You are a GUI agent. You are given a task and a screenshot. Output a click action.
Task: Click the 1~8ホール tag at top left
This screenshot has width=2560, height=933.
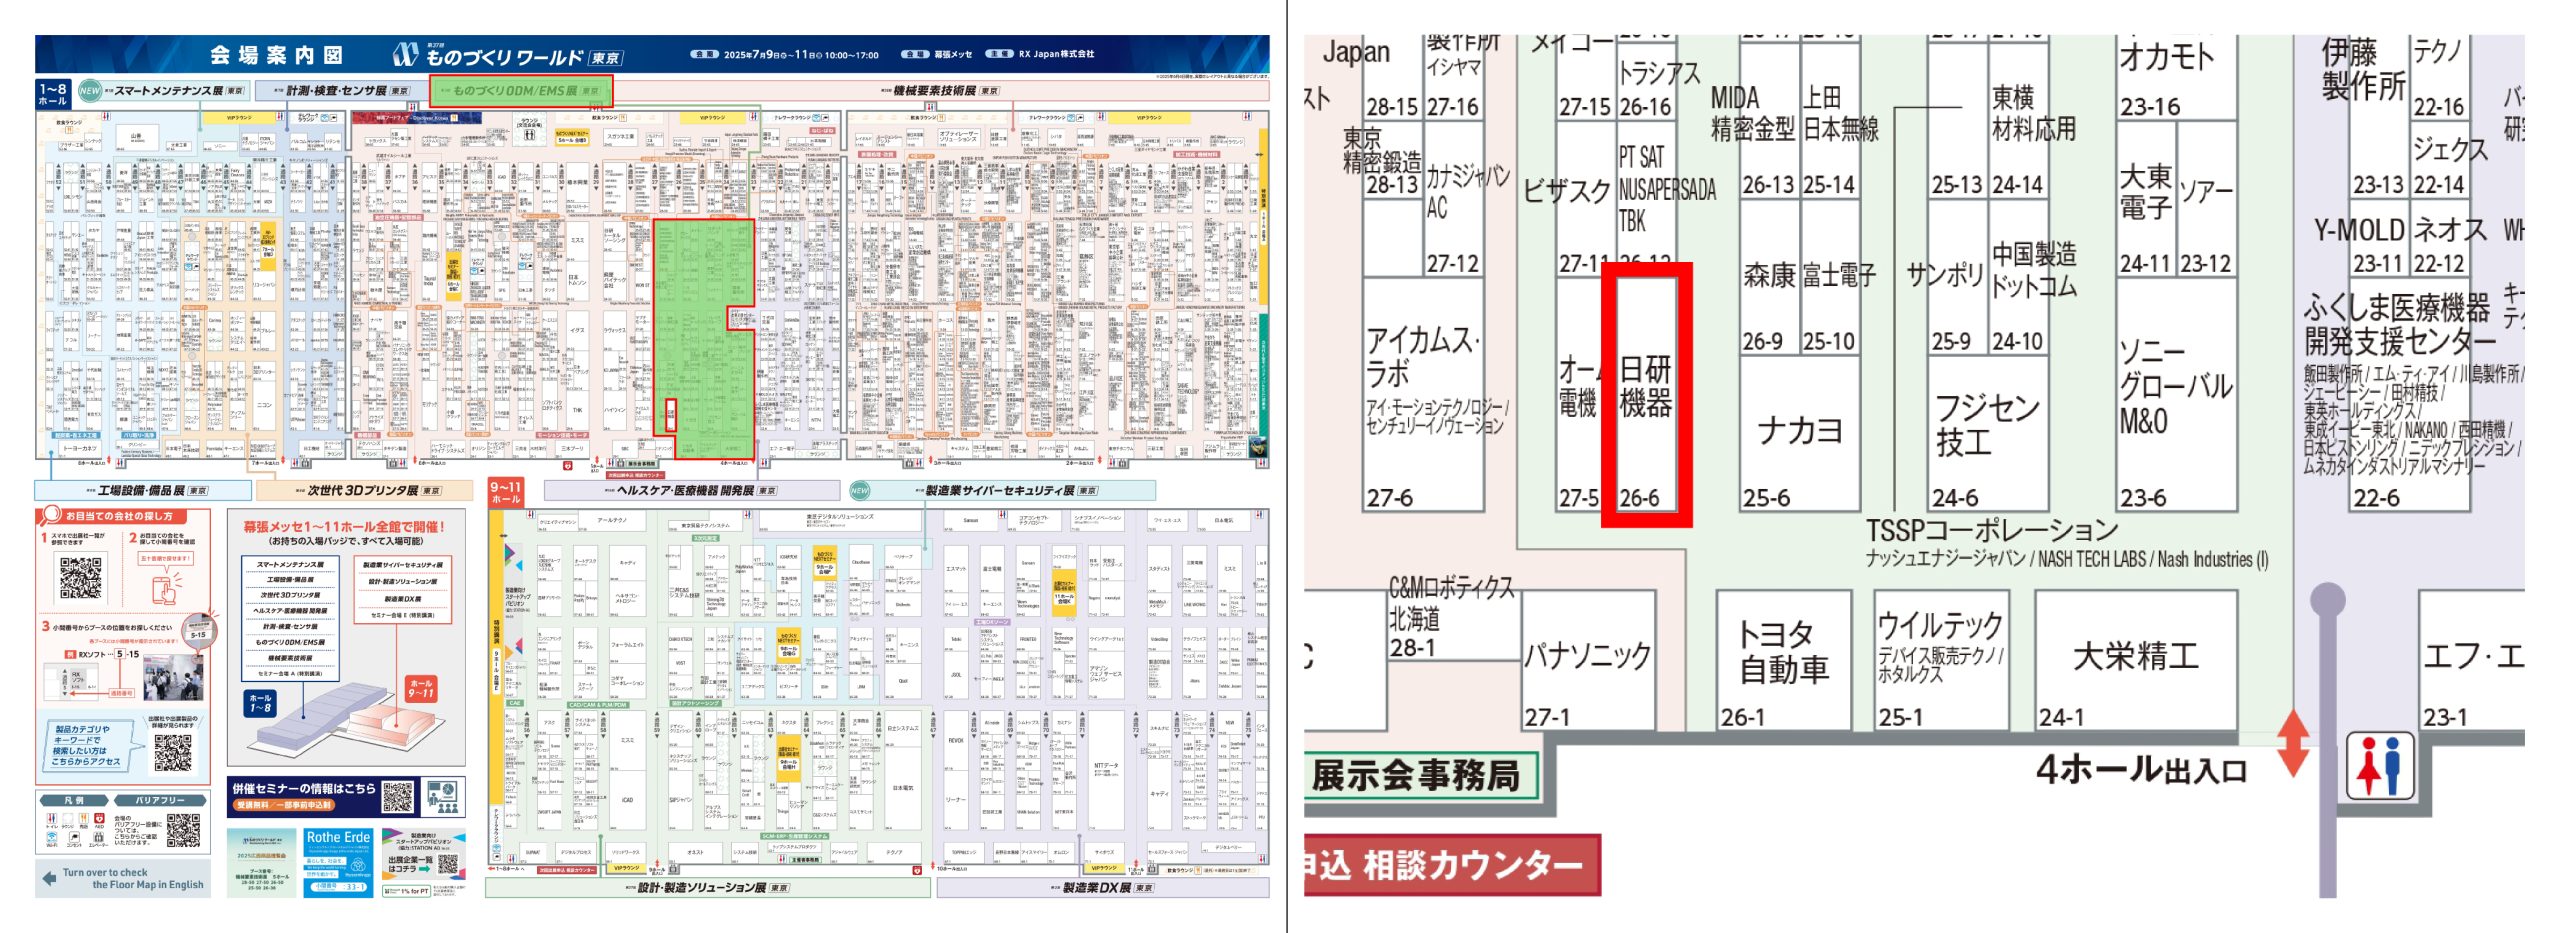tap(53, 94)
